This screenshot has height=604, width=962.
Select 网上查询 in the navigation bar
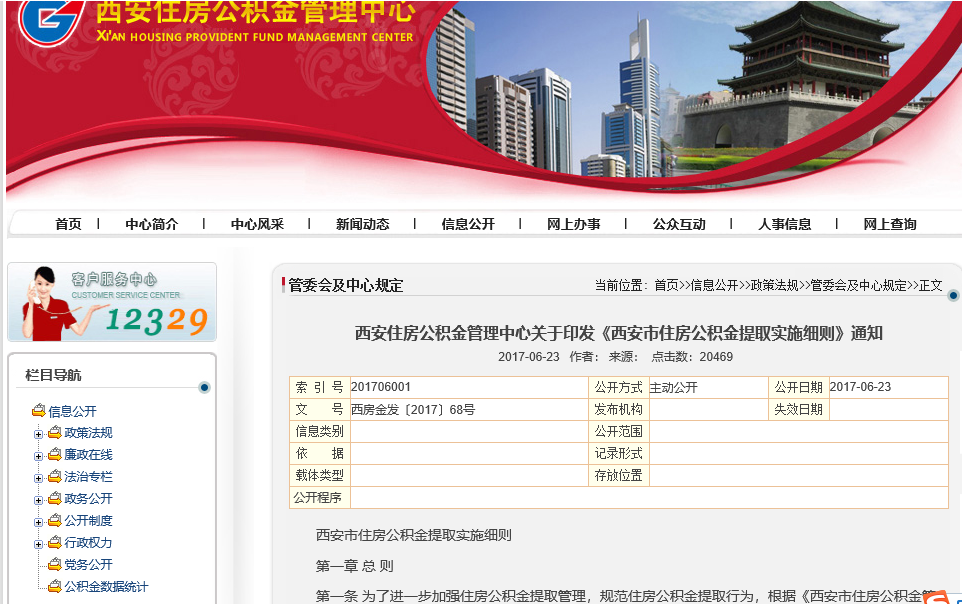click(x=889, y=224)
